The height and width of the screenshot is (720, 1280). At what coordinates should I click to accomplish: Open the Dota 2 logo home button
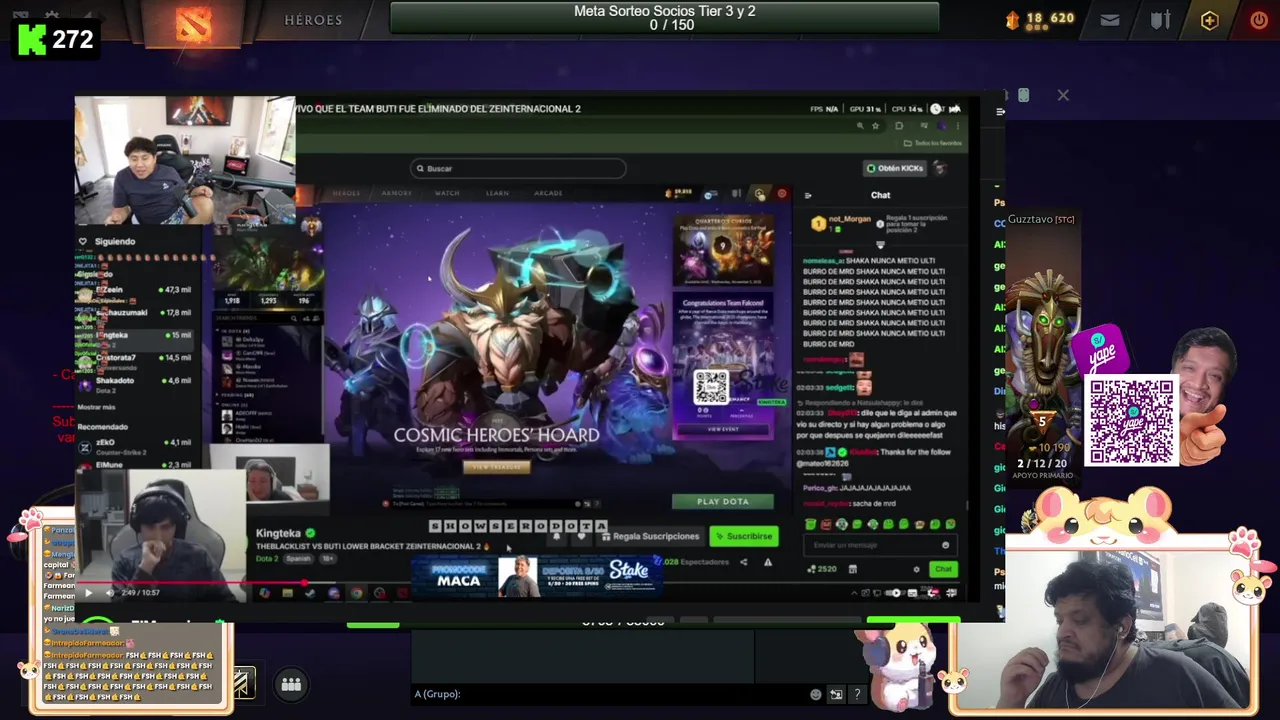194,25
